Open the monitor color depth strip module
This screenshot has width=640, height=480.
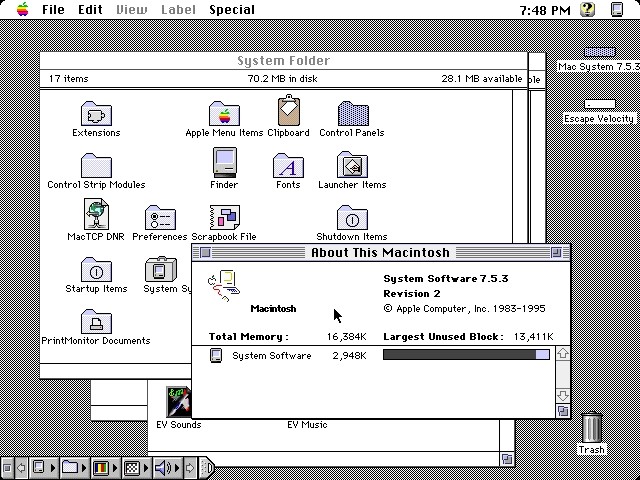(x=100, y=467)
